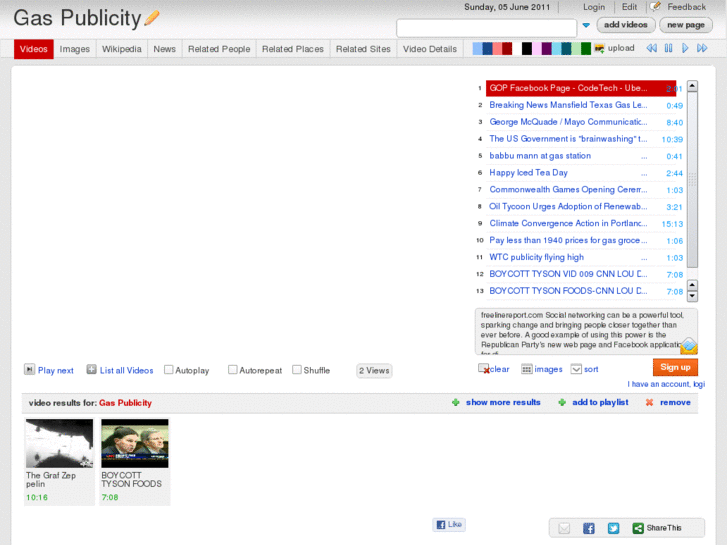Pick the purple color swatch
Image resolution: width=727 pixels, height=545 pixels.
click(547, 48)
